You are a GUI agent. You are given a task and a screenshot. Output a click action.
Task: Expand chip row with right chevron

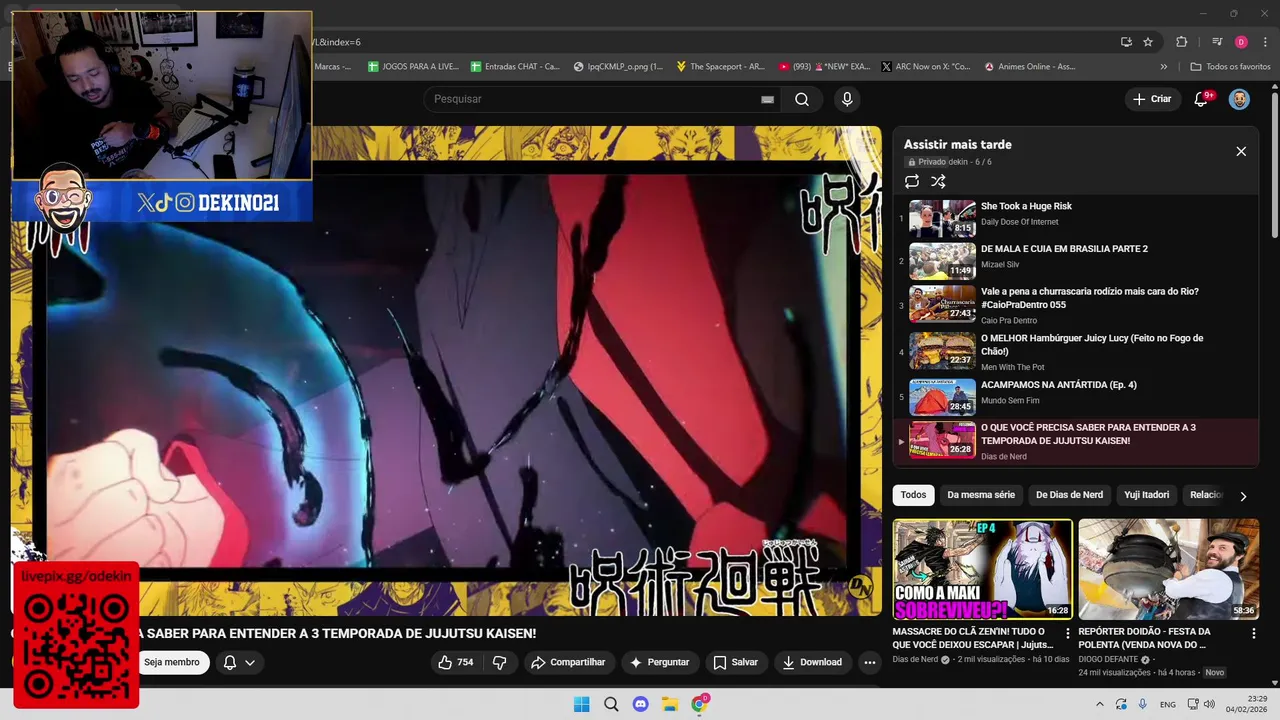(x=1243, y=496)
